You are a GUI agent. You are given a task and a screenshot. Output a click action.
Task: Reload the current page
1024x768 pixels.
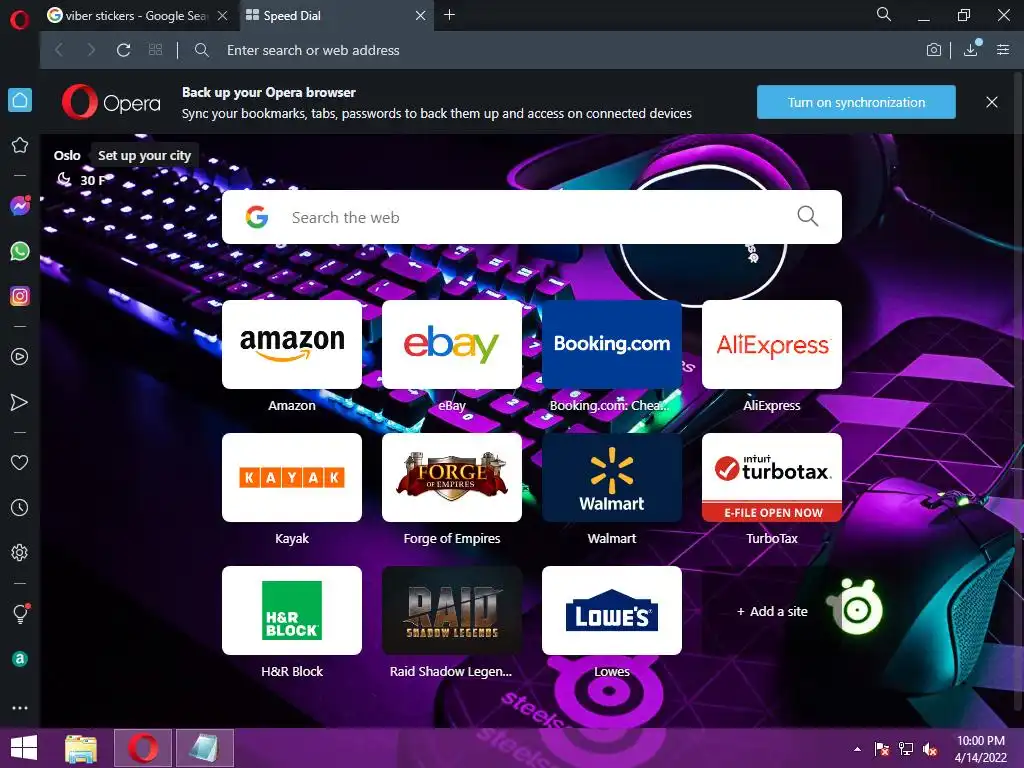tap(123, 50)
